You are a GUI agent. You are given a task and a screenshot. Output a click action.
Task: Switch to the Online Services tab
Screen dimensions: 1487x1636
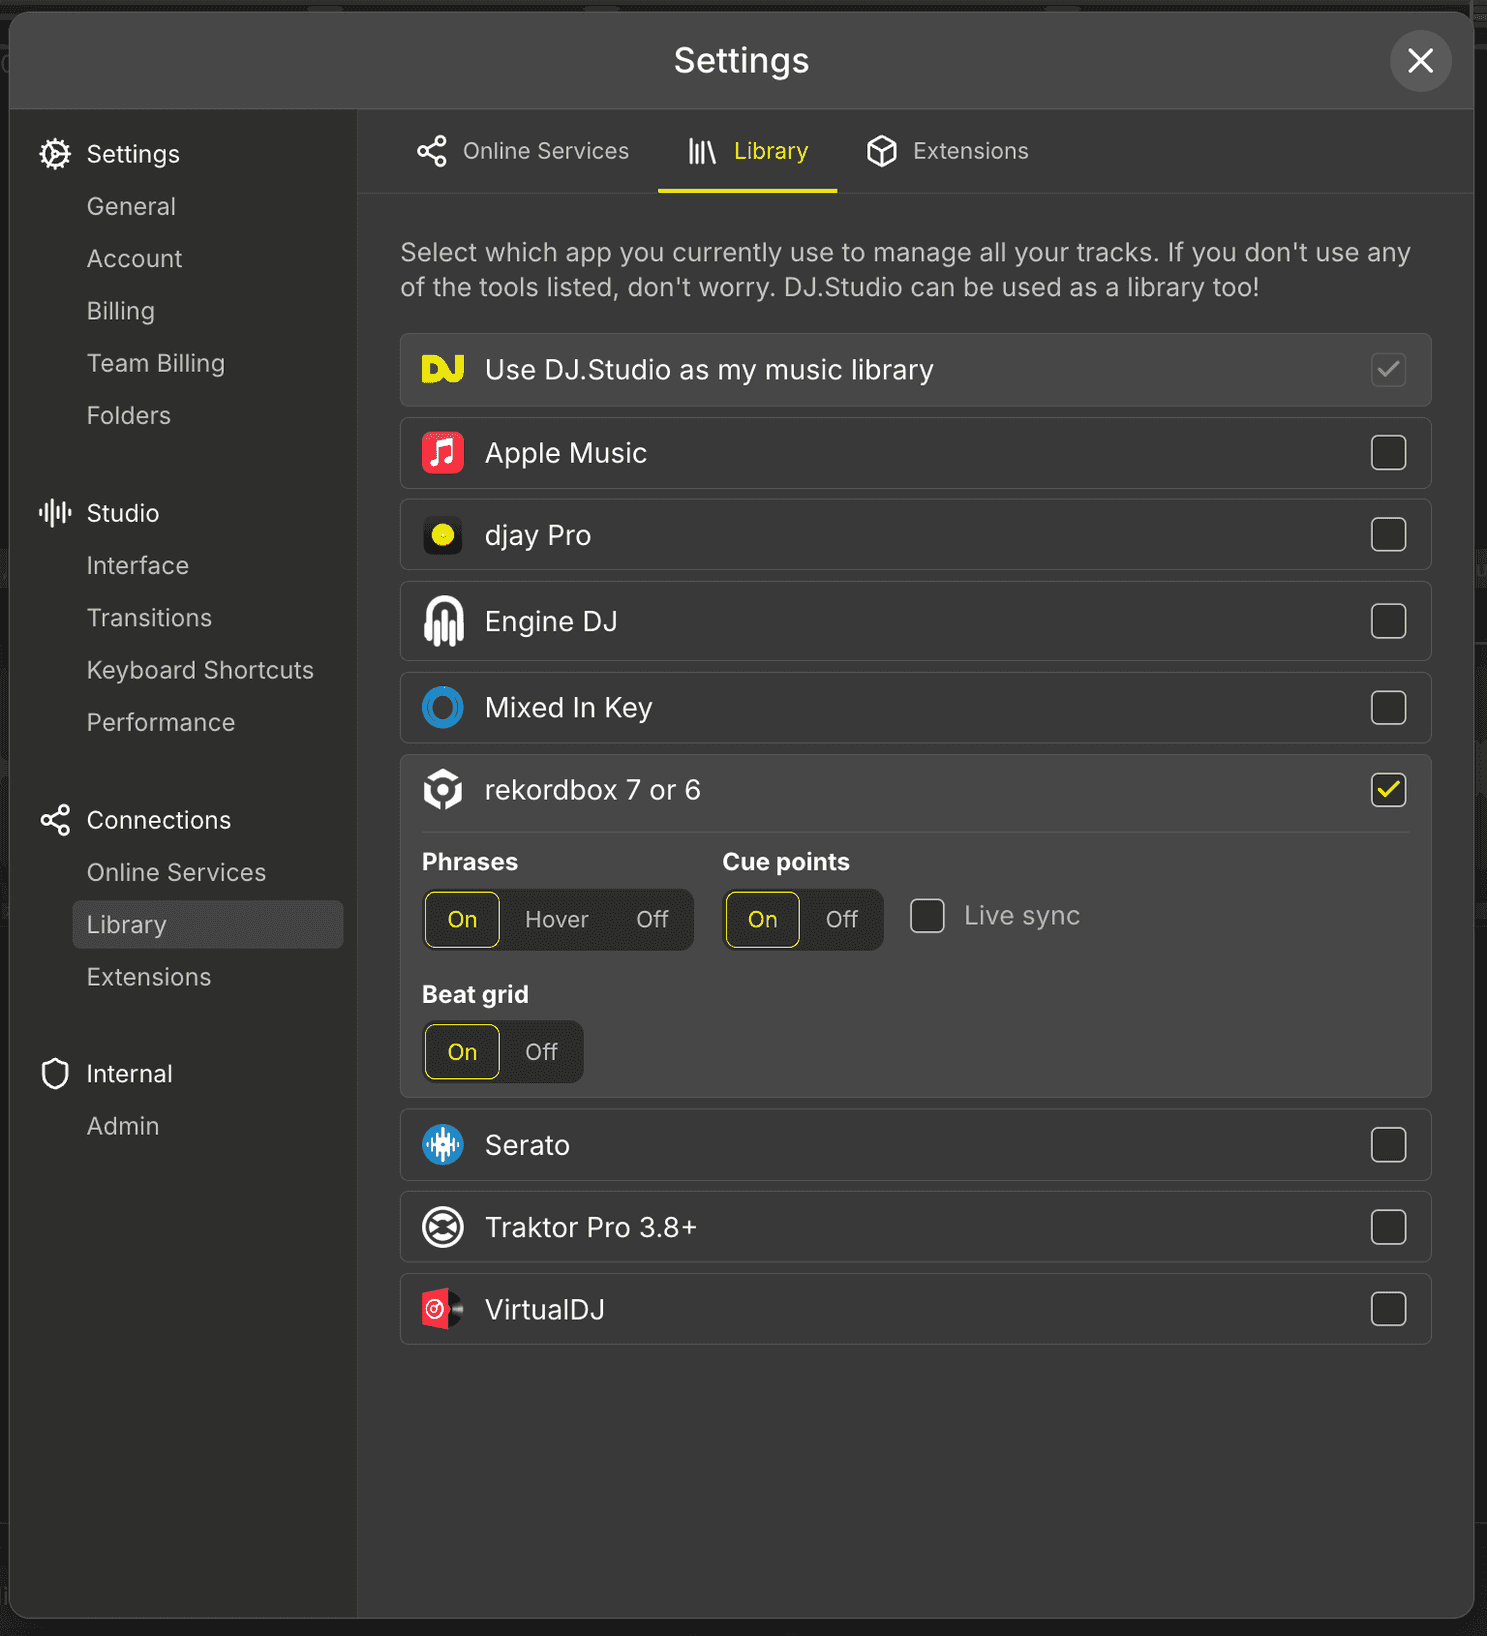(523, 151)
